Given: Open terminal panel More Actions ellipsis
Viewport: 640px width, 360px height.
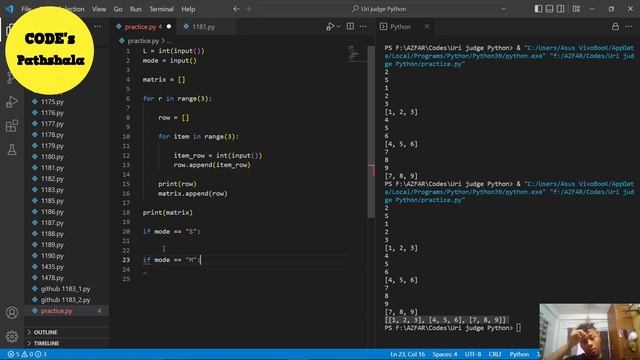Looking at the screenshot, I should coord(629,27).
